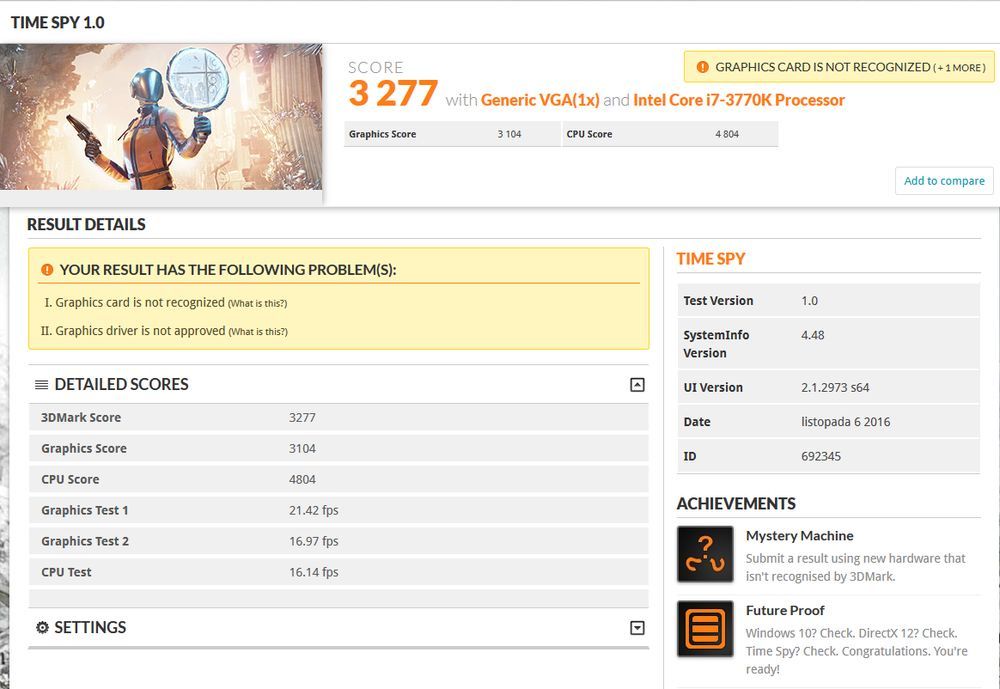Click the RESULT DETAILS heading
Image resolution: width=1000 pixels, height=689 pixels.
[x=86, y=225]
